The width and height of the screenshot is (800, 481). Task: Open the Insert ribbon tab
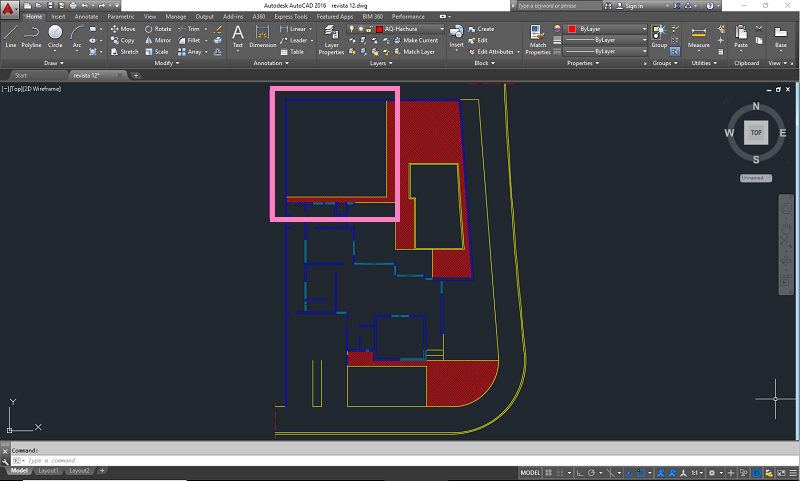point(58,17)
